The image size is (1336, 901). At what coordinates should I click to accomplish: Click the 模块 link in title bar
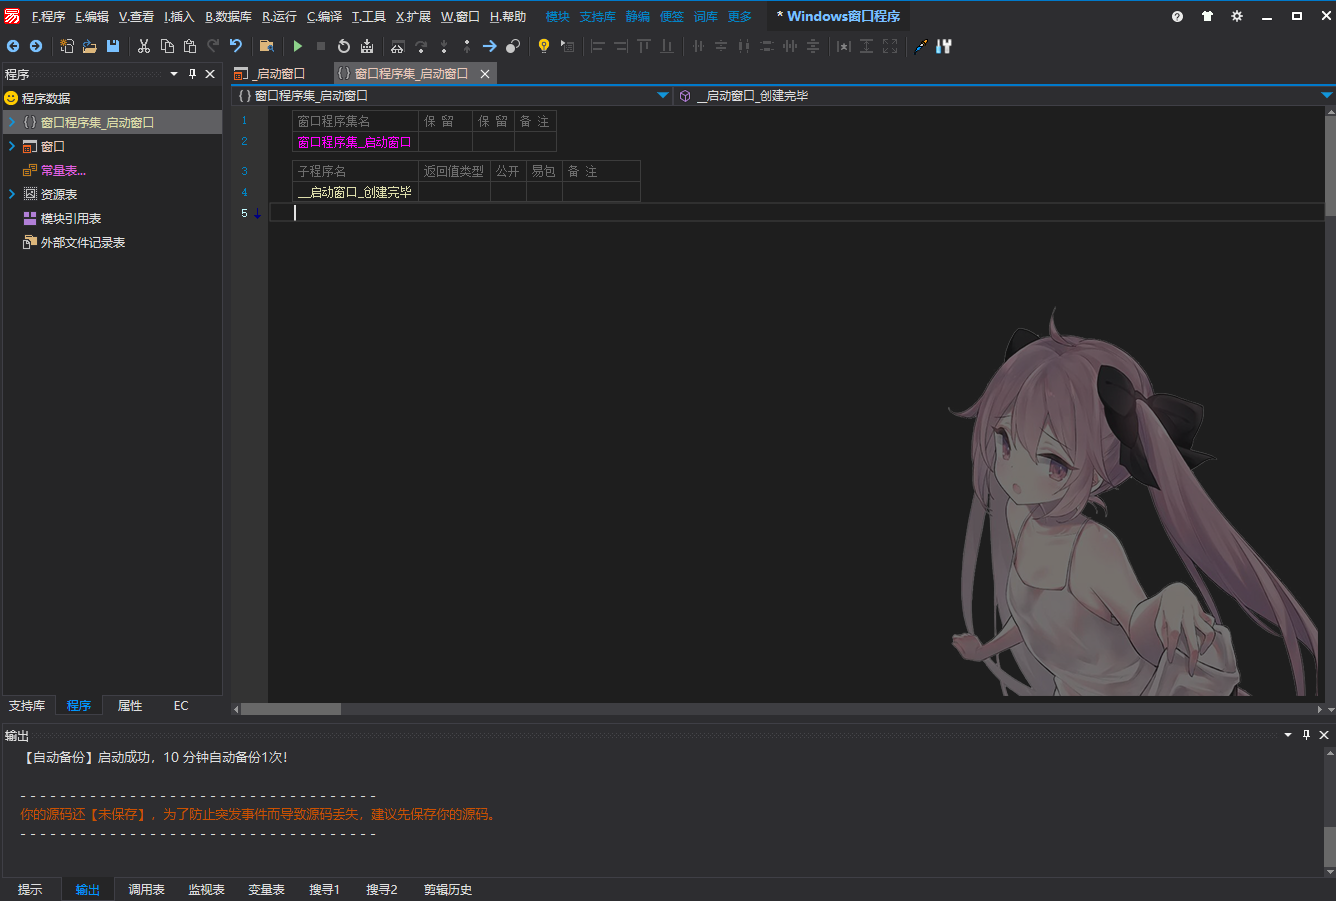click(x=557, y=16)
